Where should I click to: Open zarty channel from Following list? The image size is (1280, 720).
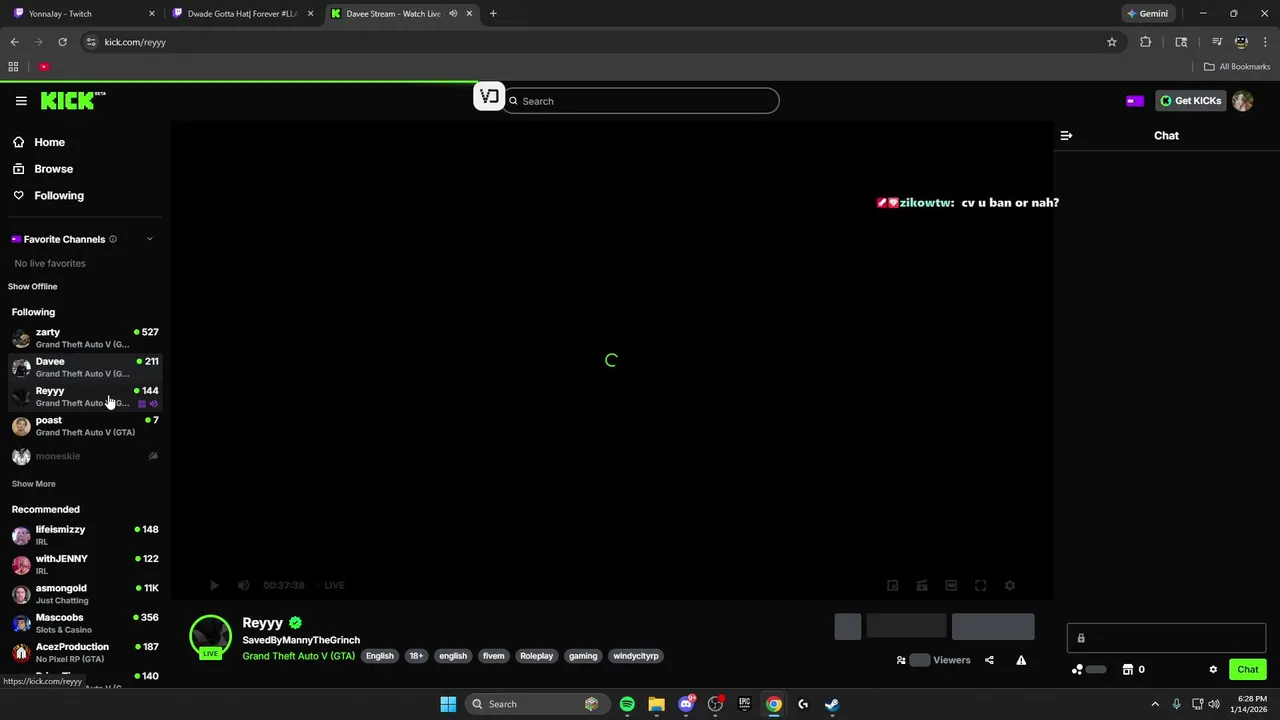coord(85,338)
